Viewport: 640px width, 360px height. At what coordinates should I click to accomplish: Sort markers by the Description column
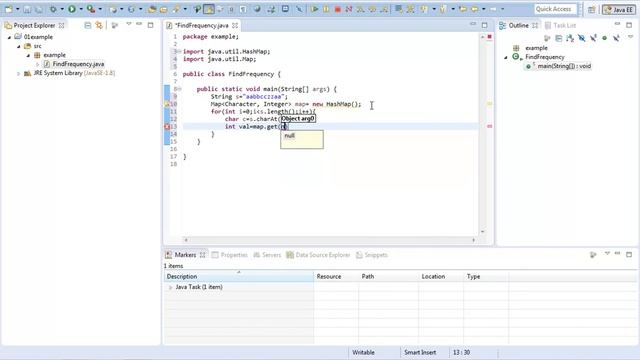tap(239, 276)
